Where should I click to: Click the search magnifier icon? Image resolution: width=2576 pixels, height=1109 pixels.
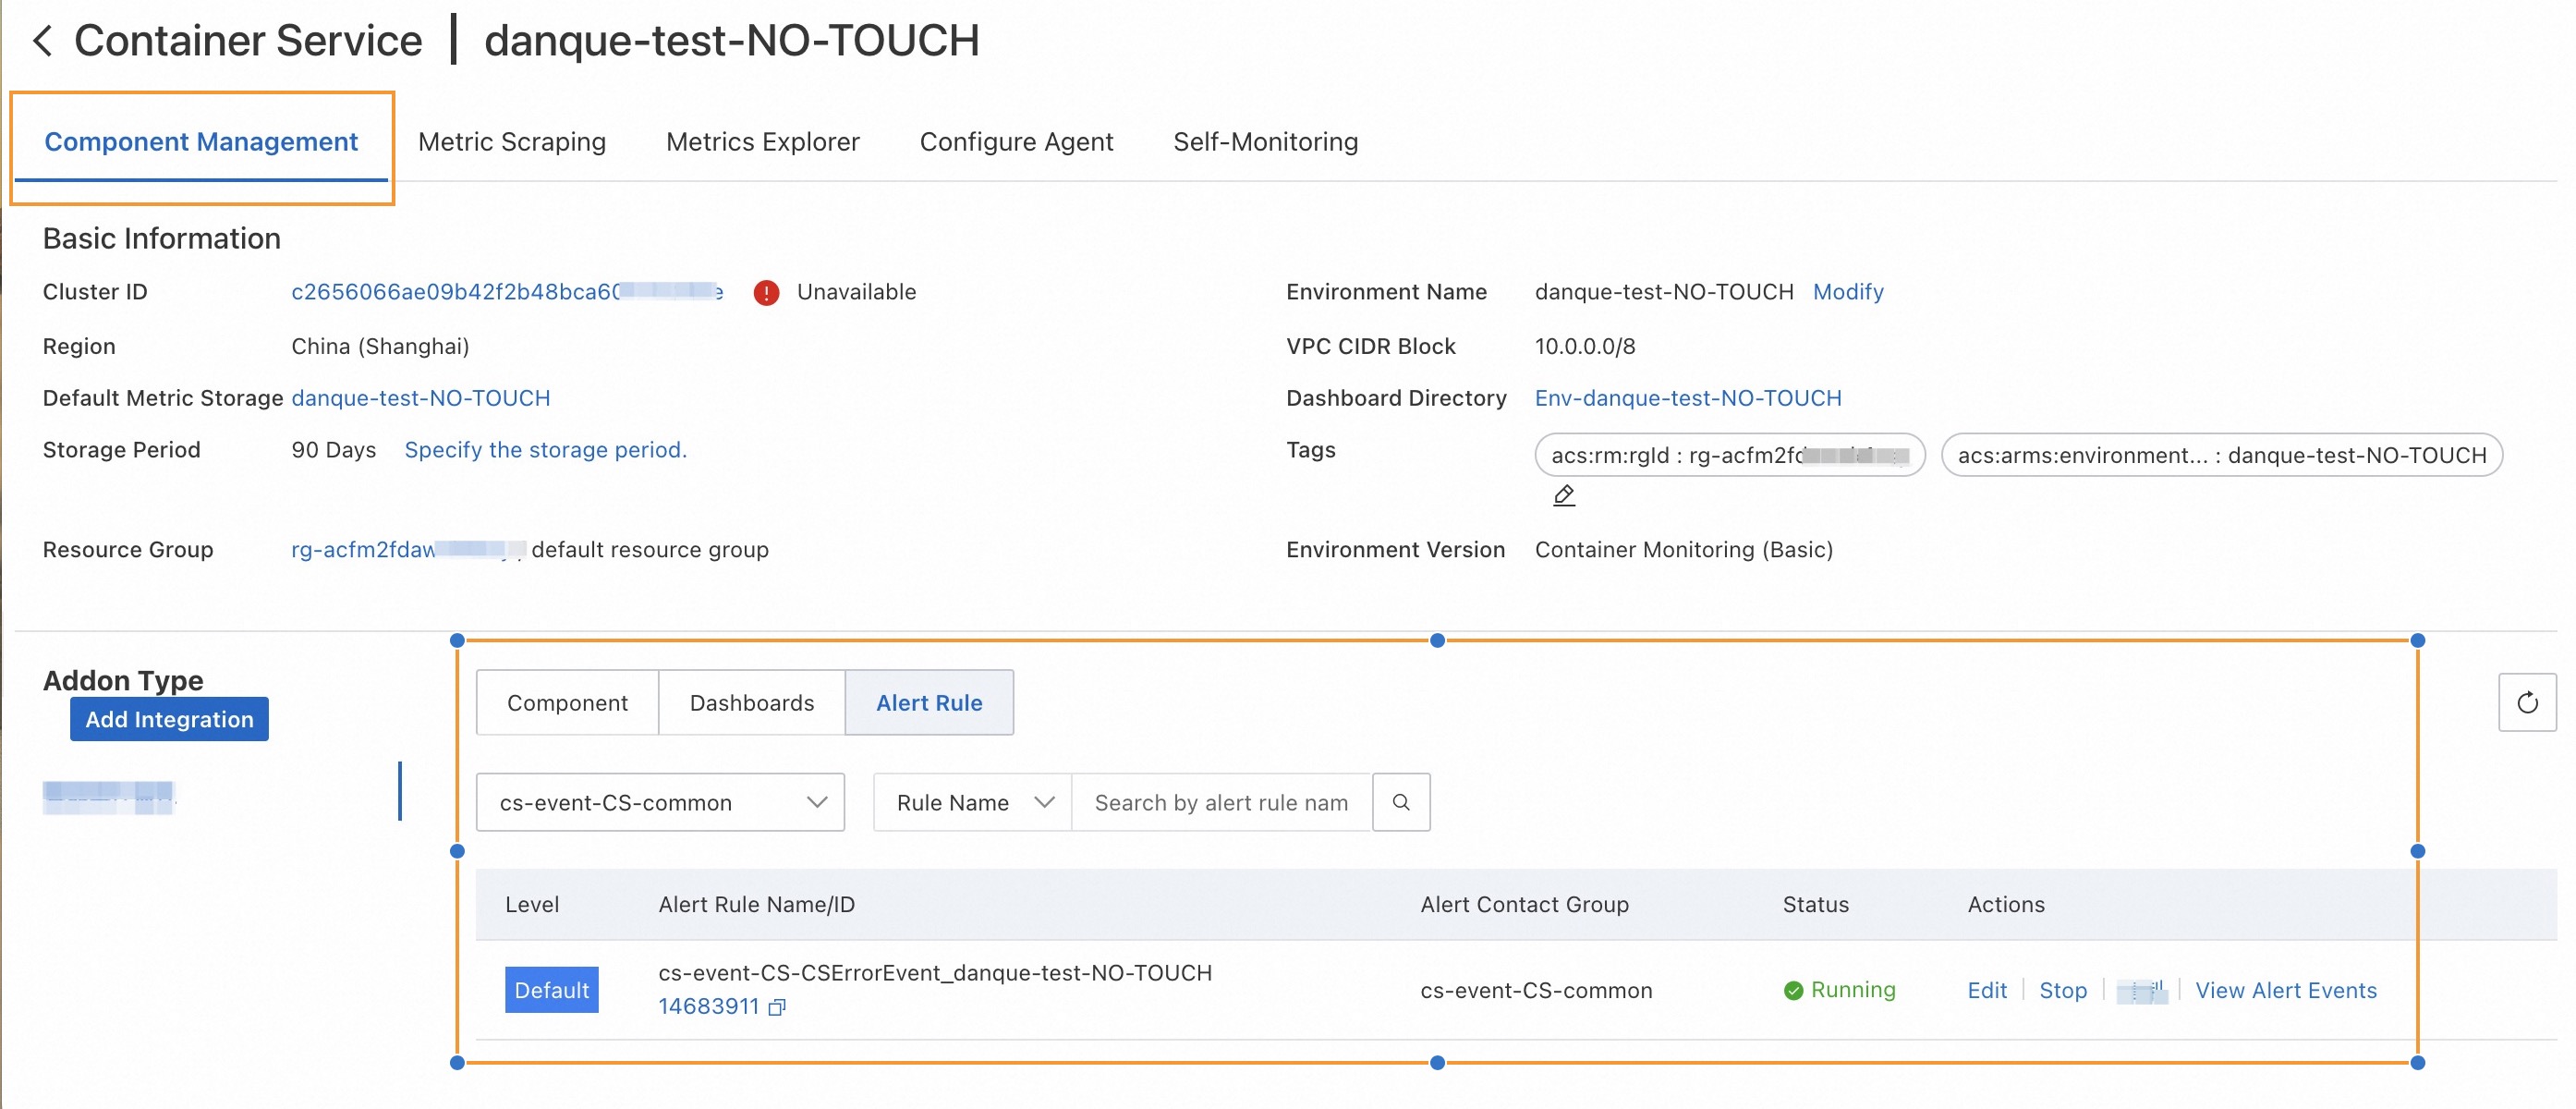(x=1400, y=802)
